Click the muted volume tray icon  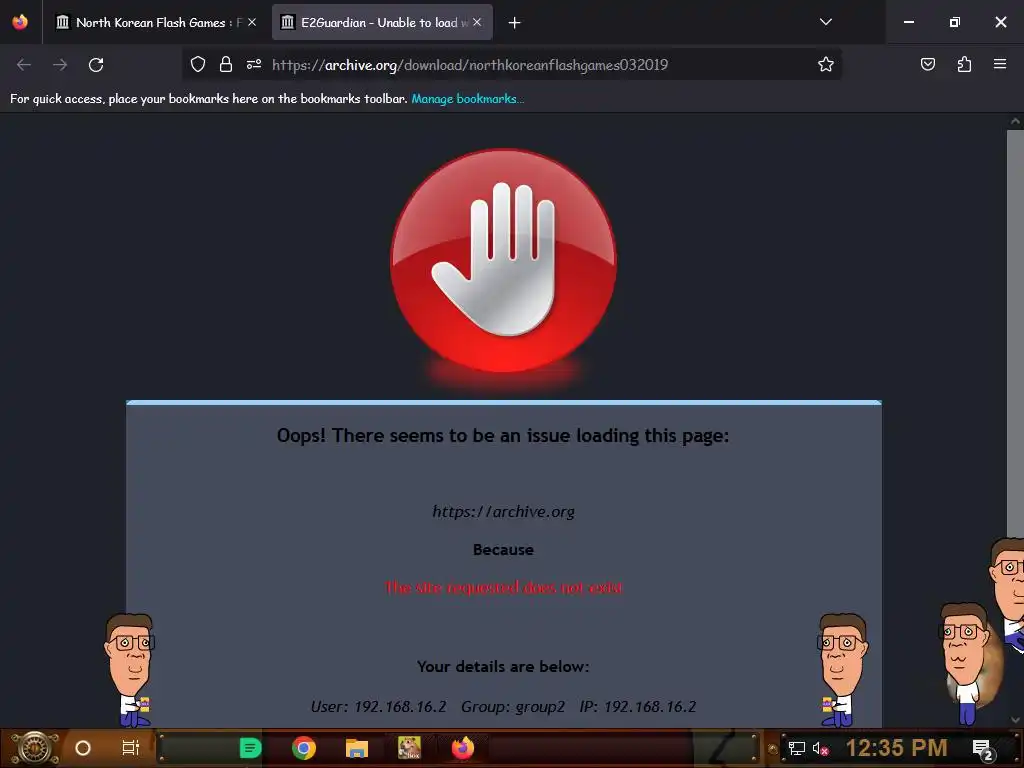[x=820, y=748]
